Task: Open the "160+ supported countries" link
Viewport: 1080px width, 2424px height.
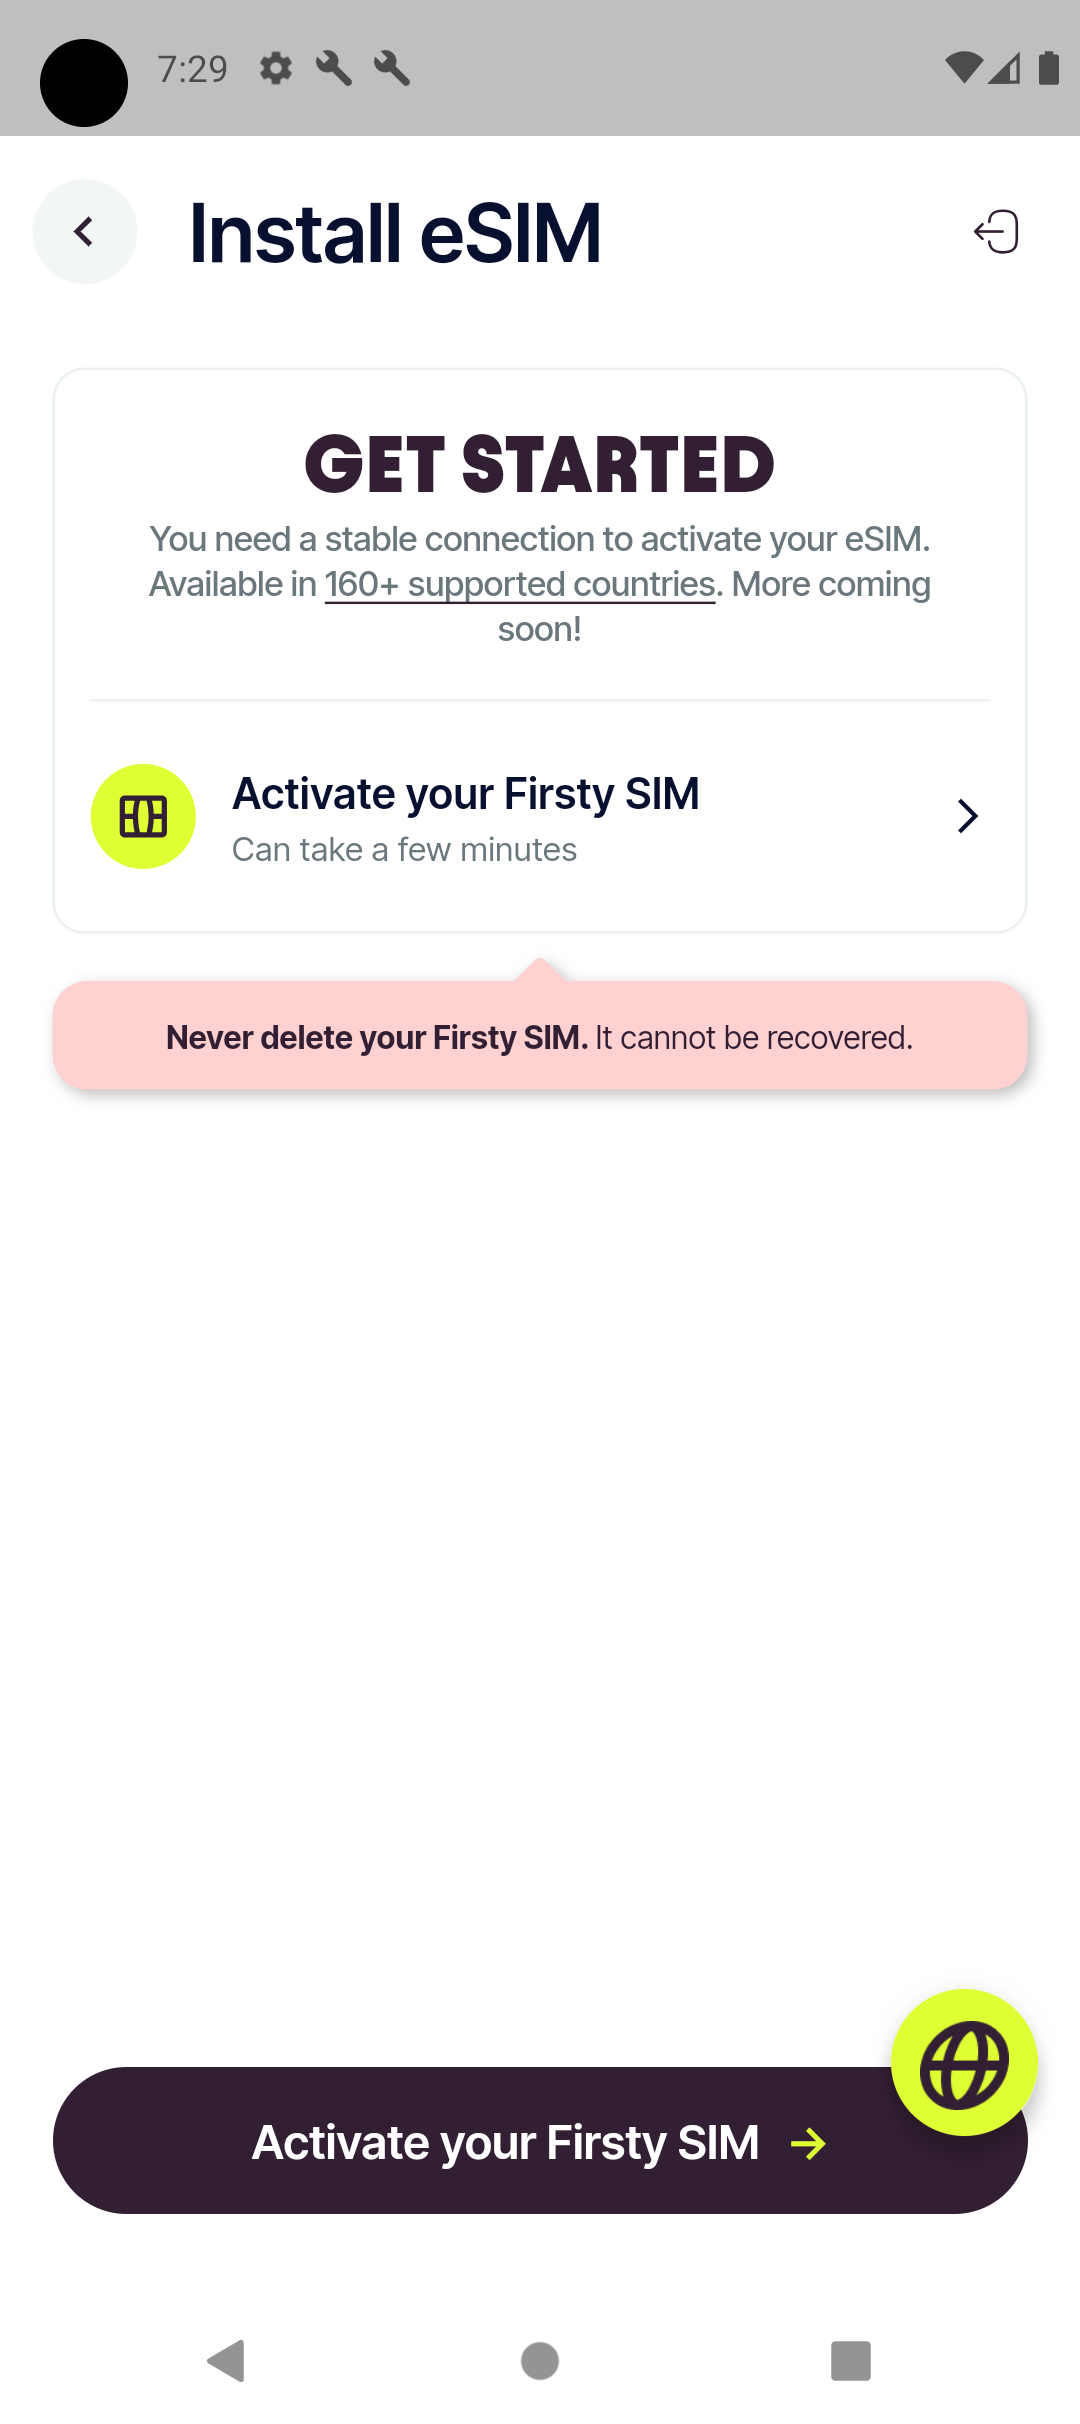Action: 520,585
